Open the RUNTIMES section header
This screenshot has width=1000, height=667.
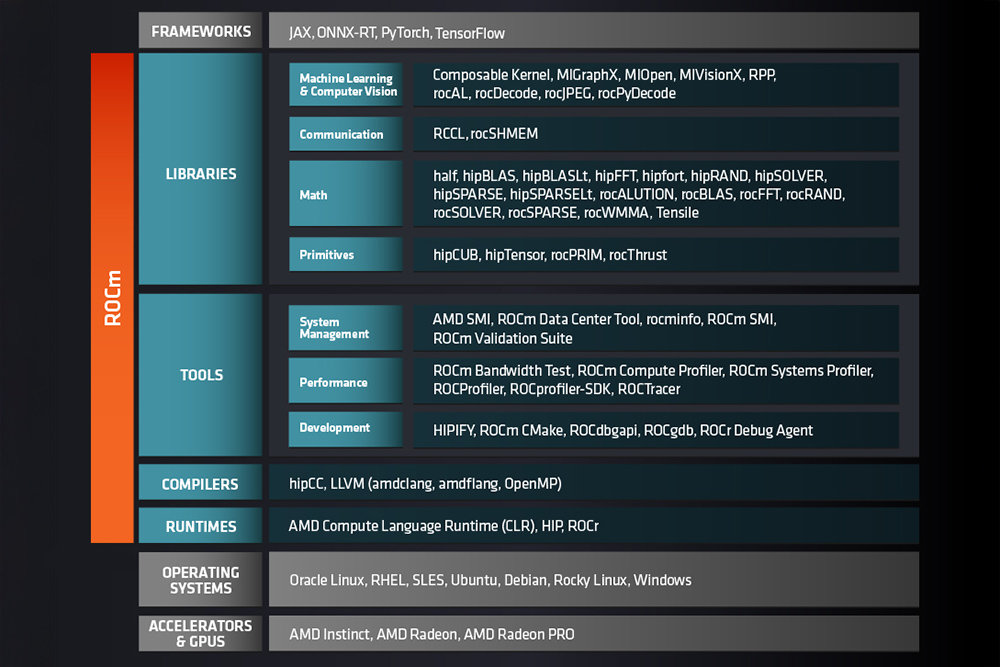click(x=200, y=526)
